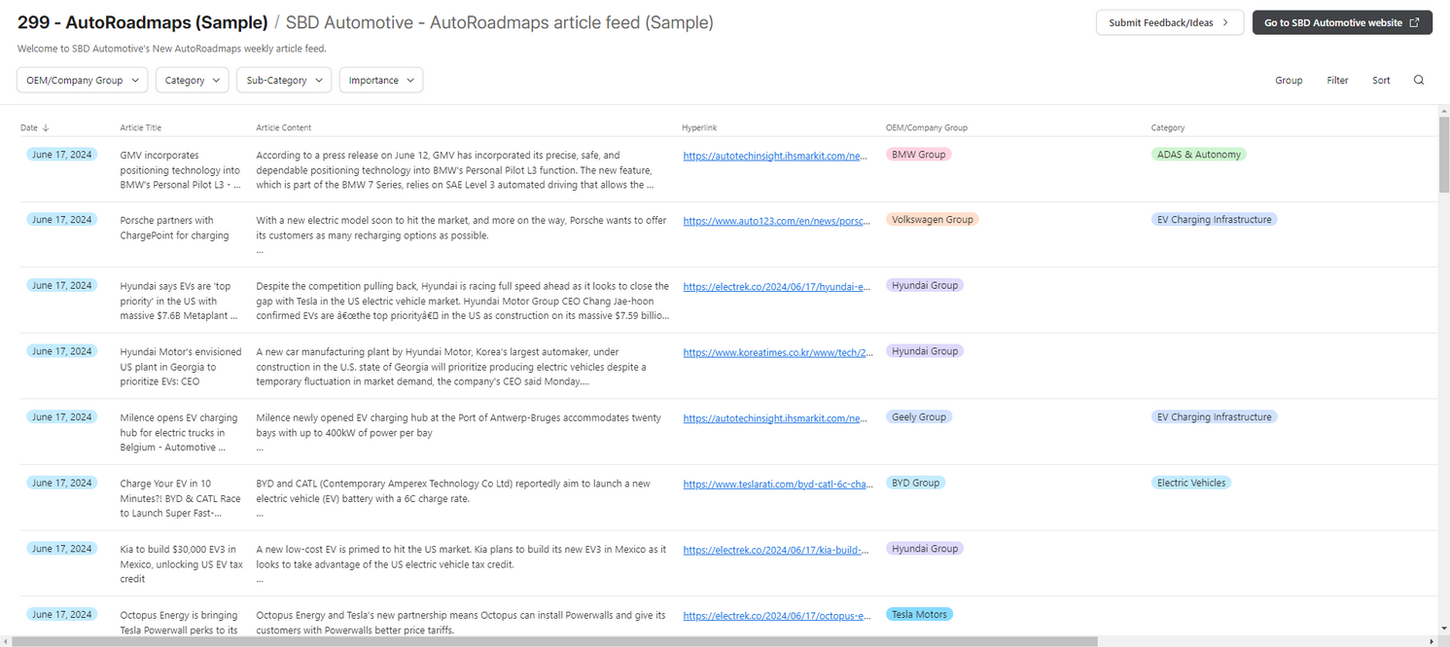This screenshot has height=647, width=1450.
Task: Click the Submit Feedback/Ideas button
Action: [x=1169, y=22]
